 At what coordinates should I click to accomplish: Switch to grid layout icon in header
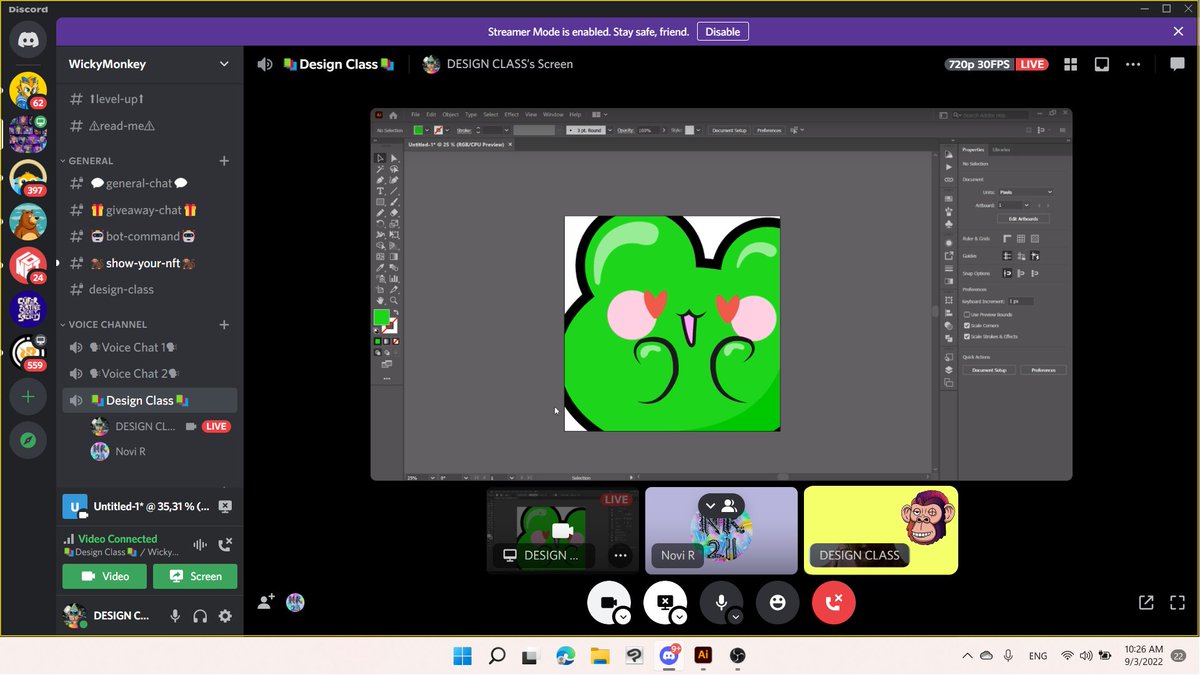pos(1070,64)
